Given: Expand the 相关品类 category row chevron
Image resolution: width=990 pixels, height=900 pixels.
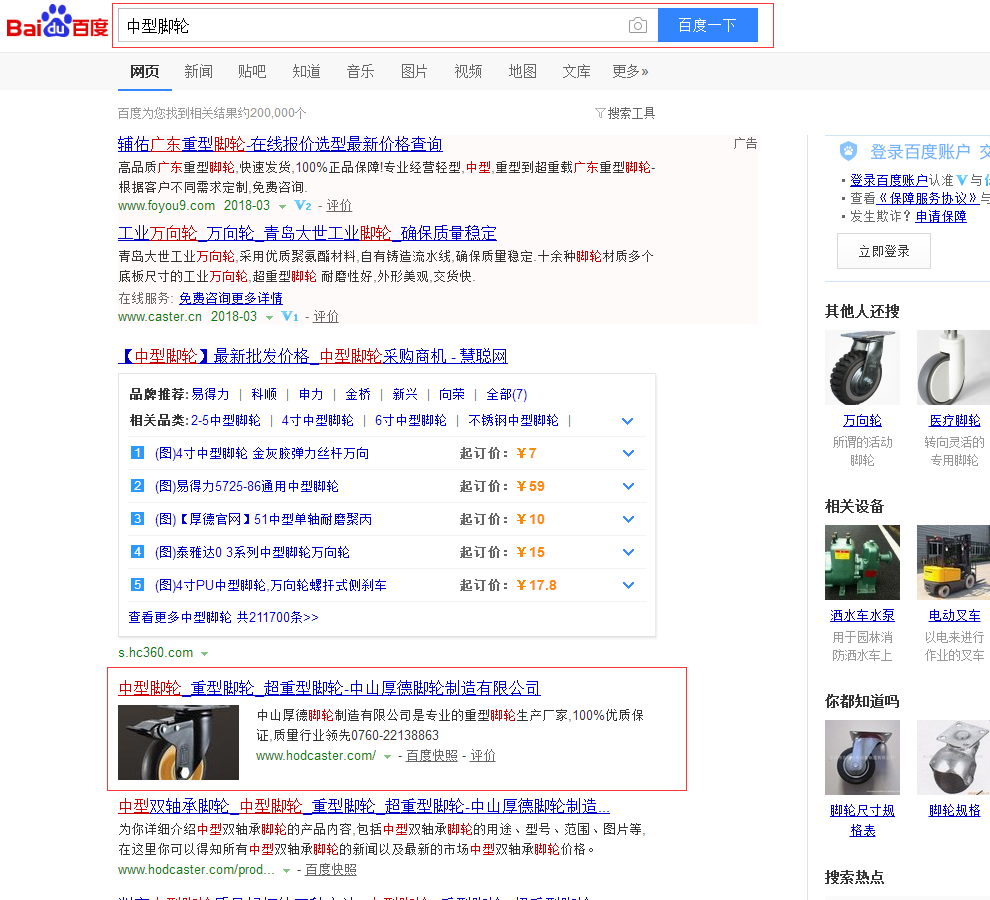Looking at the screenshot, I should (628, 421).
